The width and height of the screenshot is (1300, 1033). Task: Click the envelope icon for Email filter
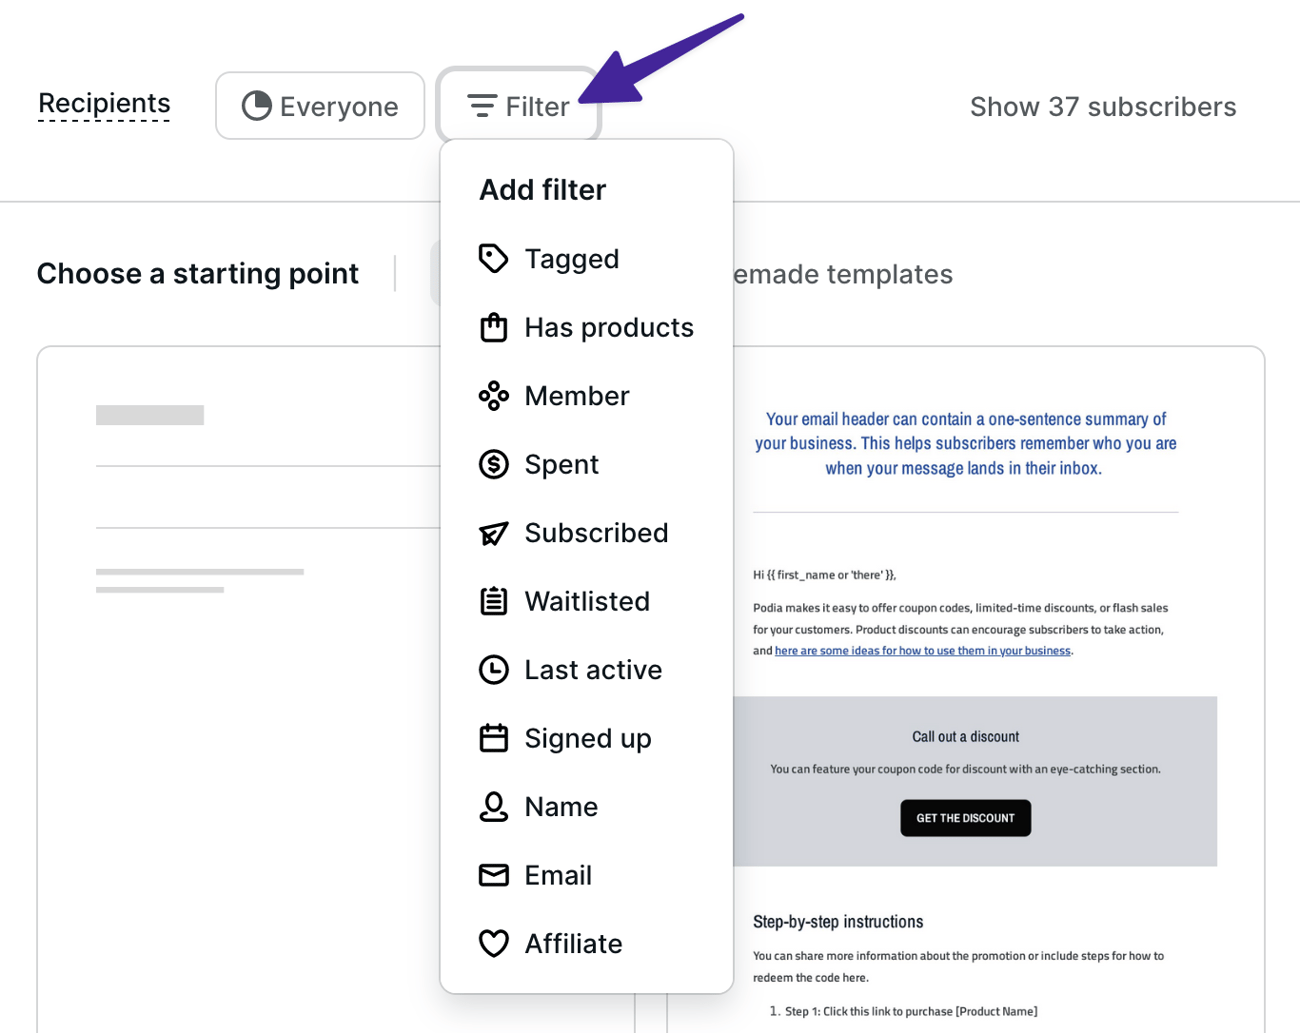(493, 875)
